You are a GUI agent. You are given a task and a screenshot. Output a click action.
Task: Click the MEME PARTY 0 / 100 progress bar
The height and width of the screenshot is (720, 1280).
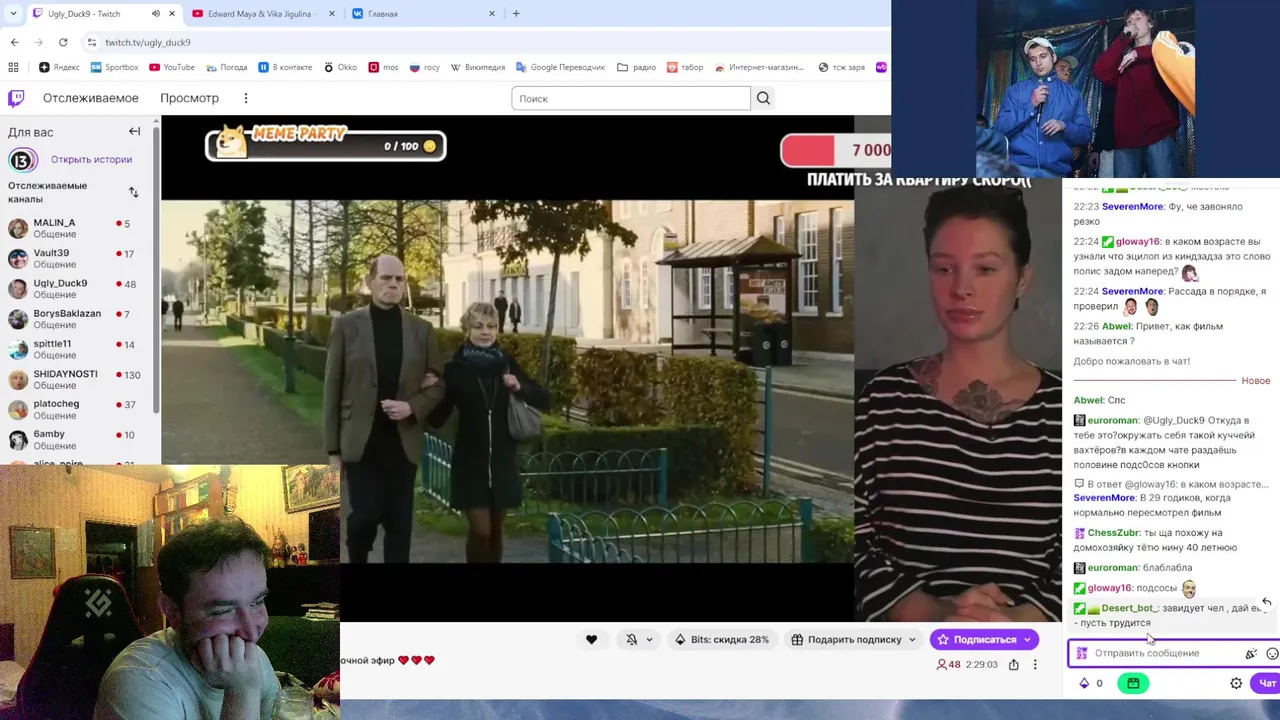(326, 145)
